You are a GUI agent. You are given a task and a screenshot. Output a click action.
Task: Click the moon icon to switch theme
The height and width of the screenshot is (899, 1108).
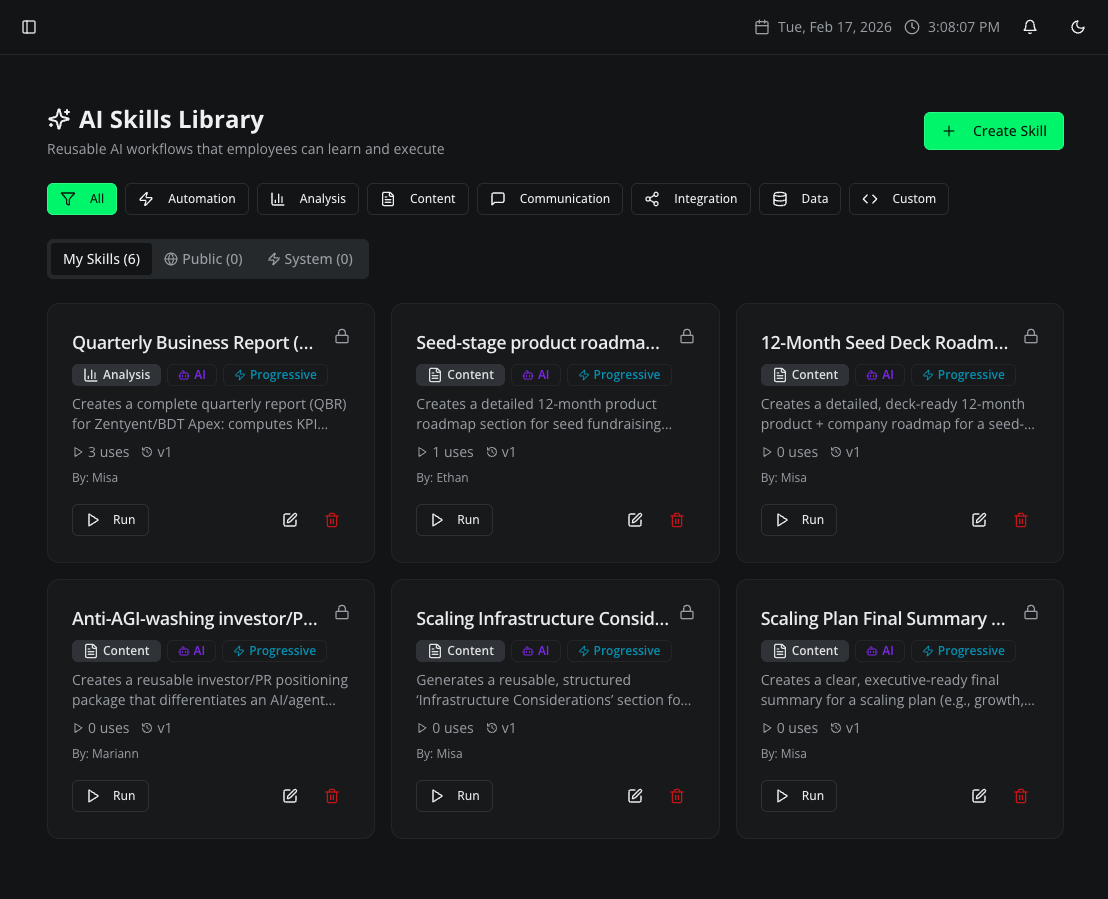point(1077,27)
